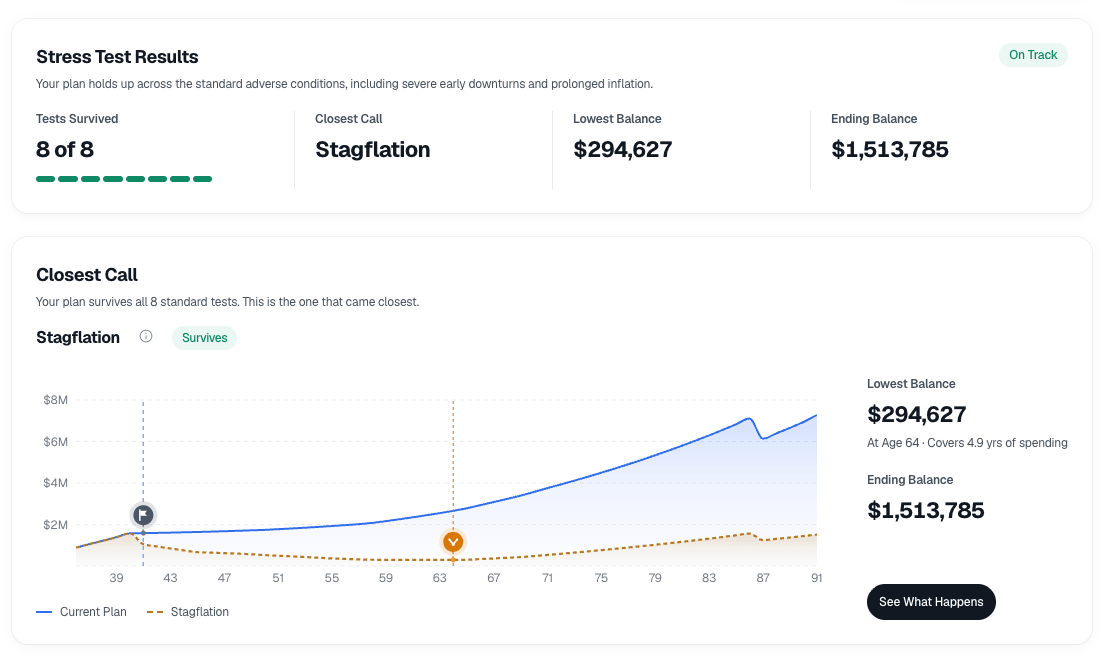Click the $8M y-axis label

tap(56, 400)
